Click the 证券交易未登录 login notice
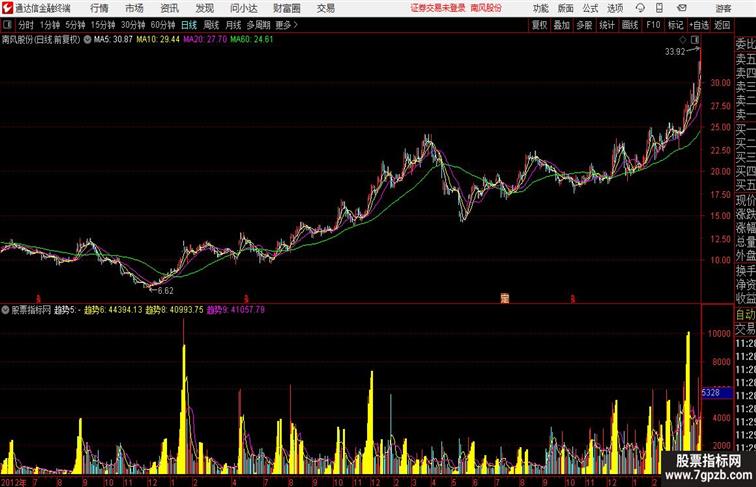Viewport: 756px width, 487px height. pyautogui.click(x=438, y=8)
